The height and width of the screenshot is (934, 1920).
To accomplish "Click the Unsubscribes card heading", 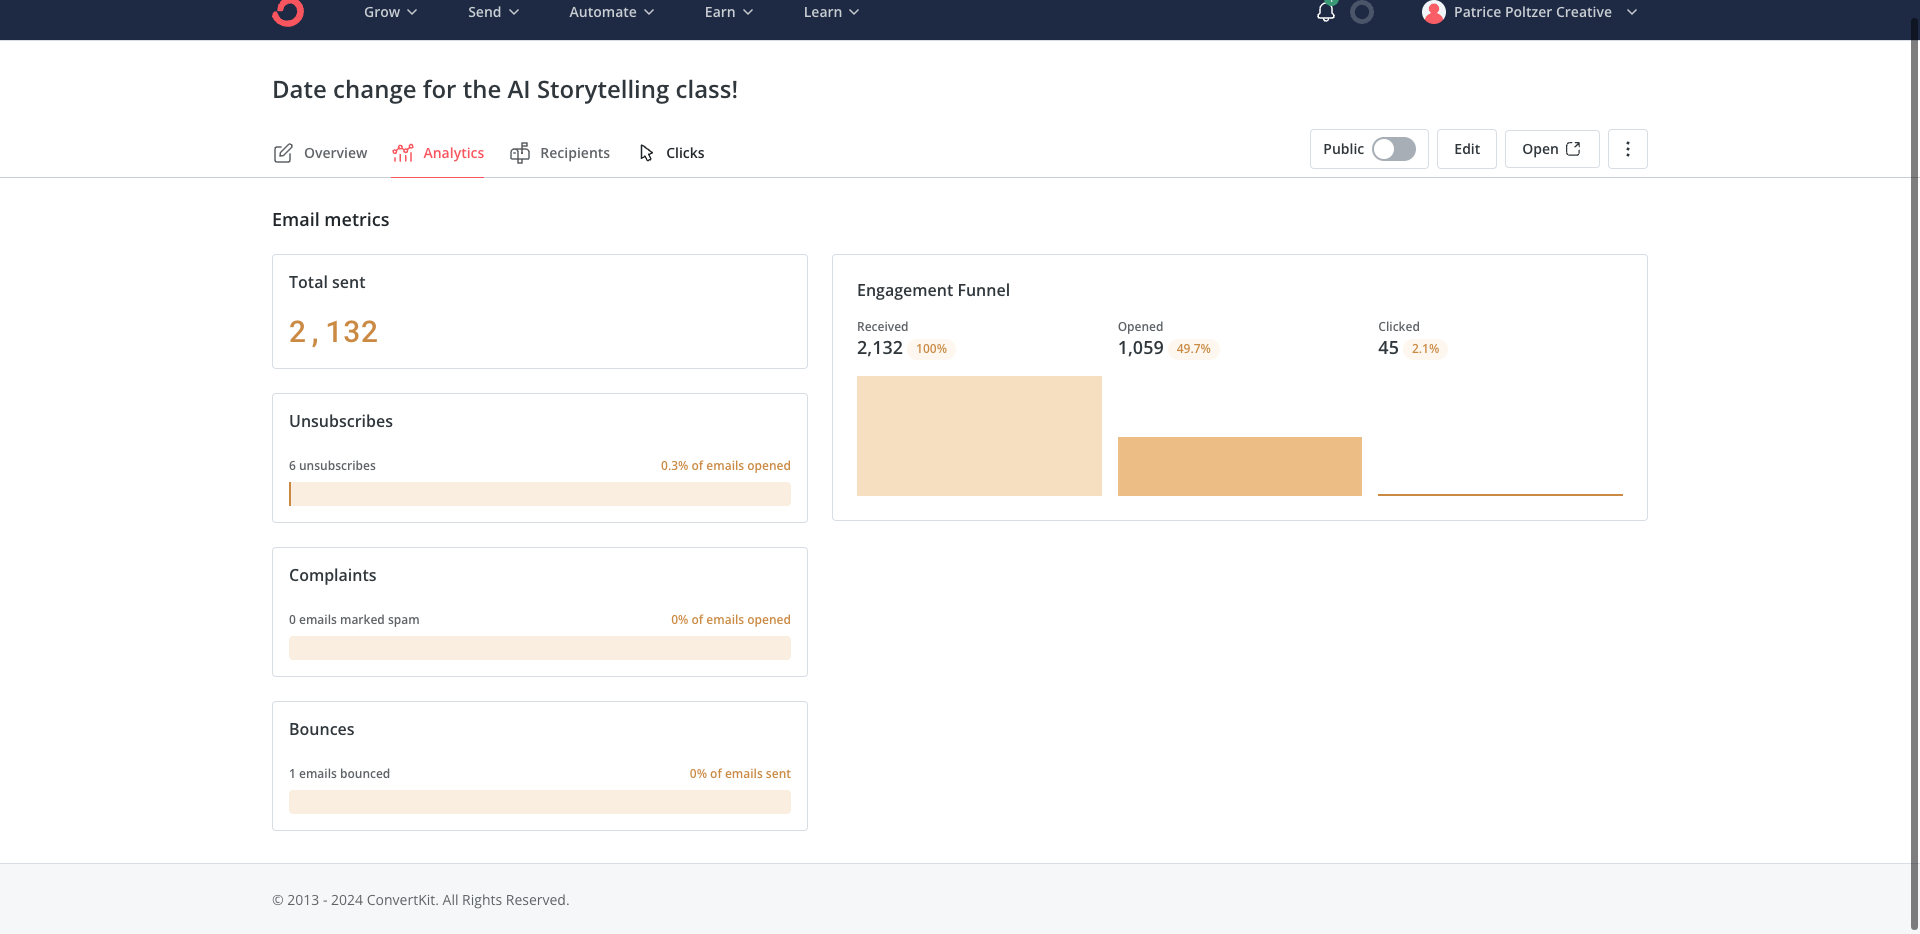I will click(341, 421).
